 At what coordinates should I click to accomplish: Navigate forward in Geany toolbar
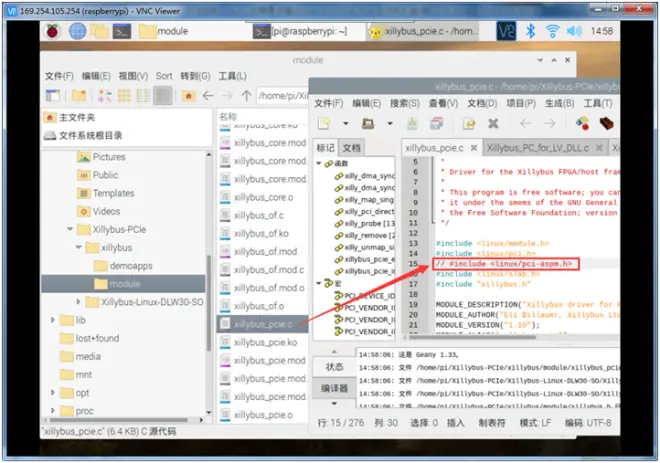[x=549, y=123]
